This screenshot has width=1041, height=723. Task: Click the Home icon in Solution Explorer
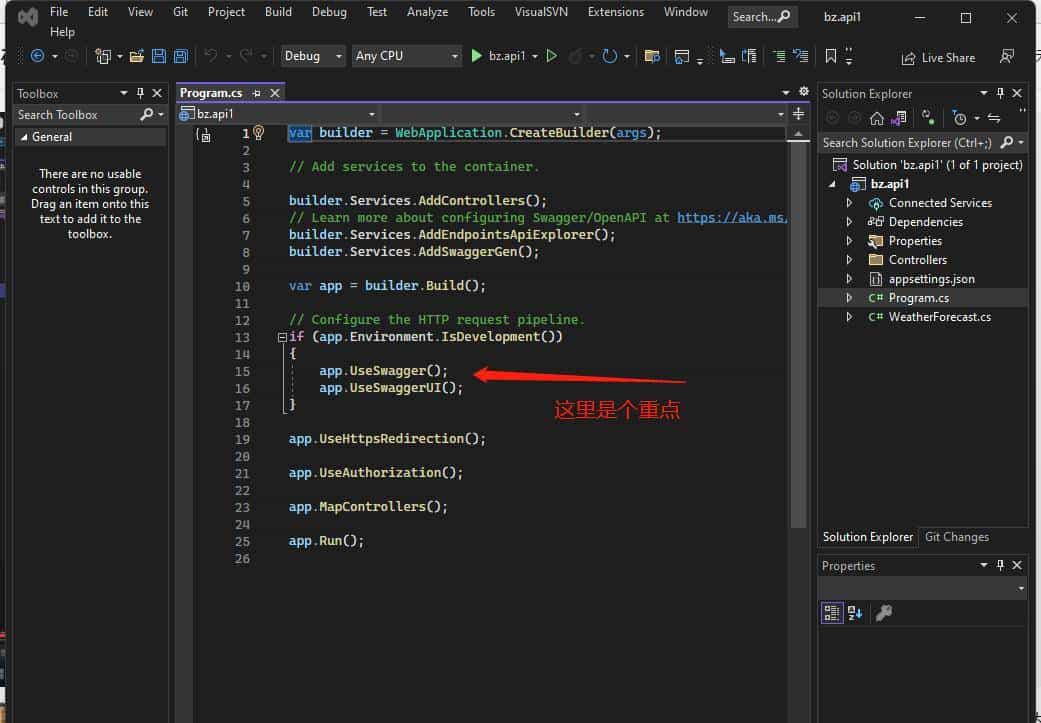(x=878, y=118)
